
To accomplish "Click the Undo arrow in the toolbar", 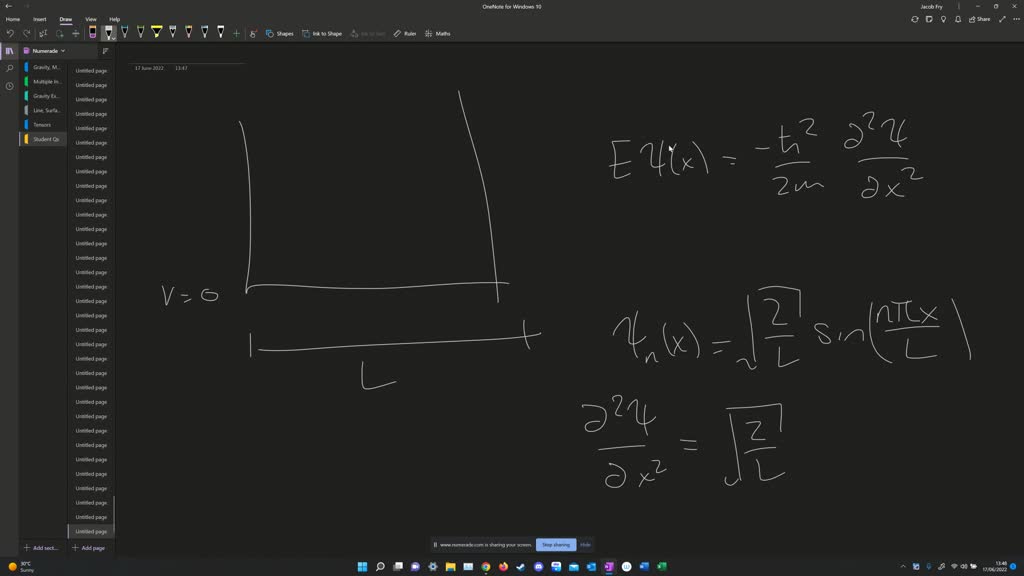I will click(x=10, y=33).
